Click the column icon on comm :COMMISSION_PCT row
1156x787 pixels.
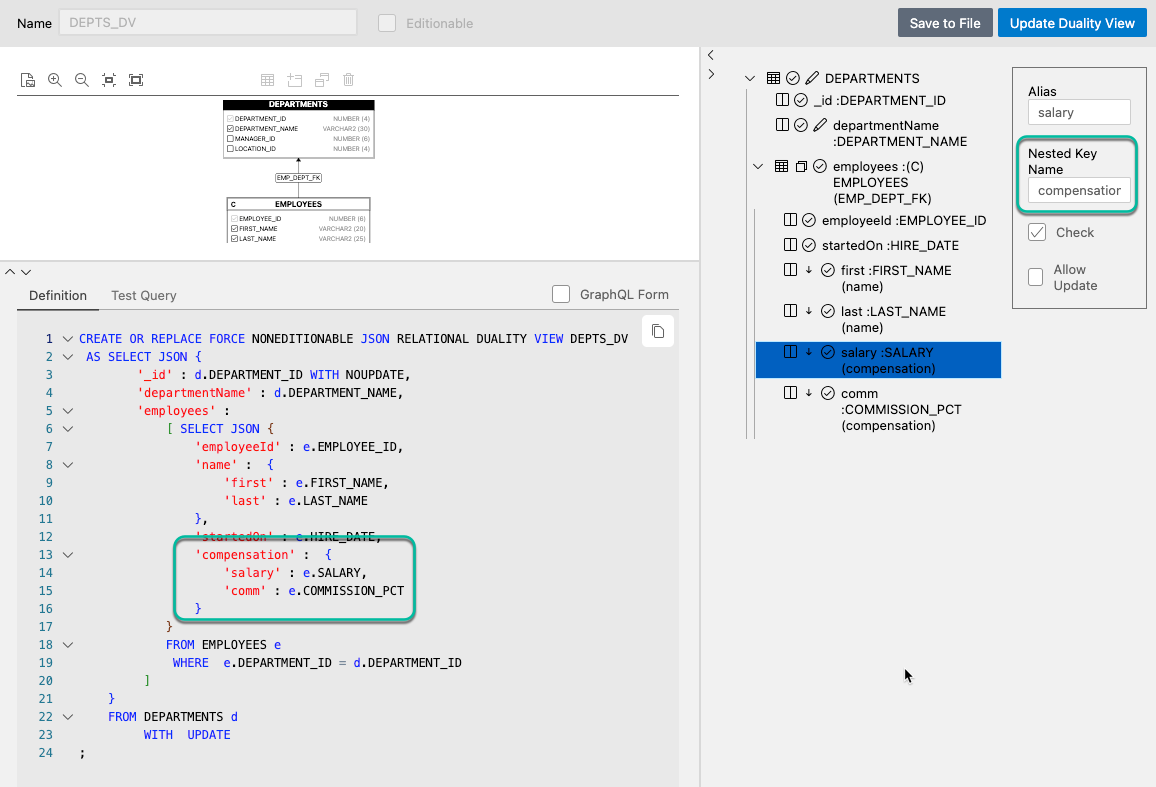[x=790, y=393]
